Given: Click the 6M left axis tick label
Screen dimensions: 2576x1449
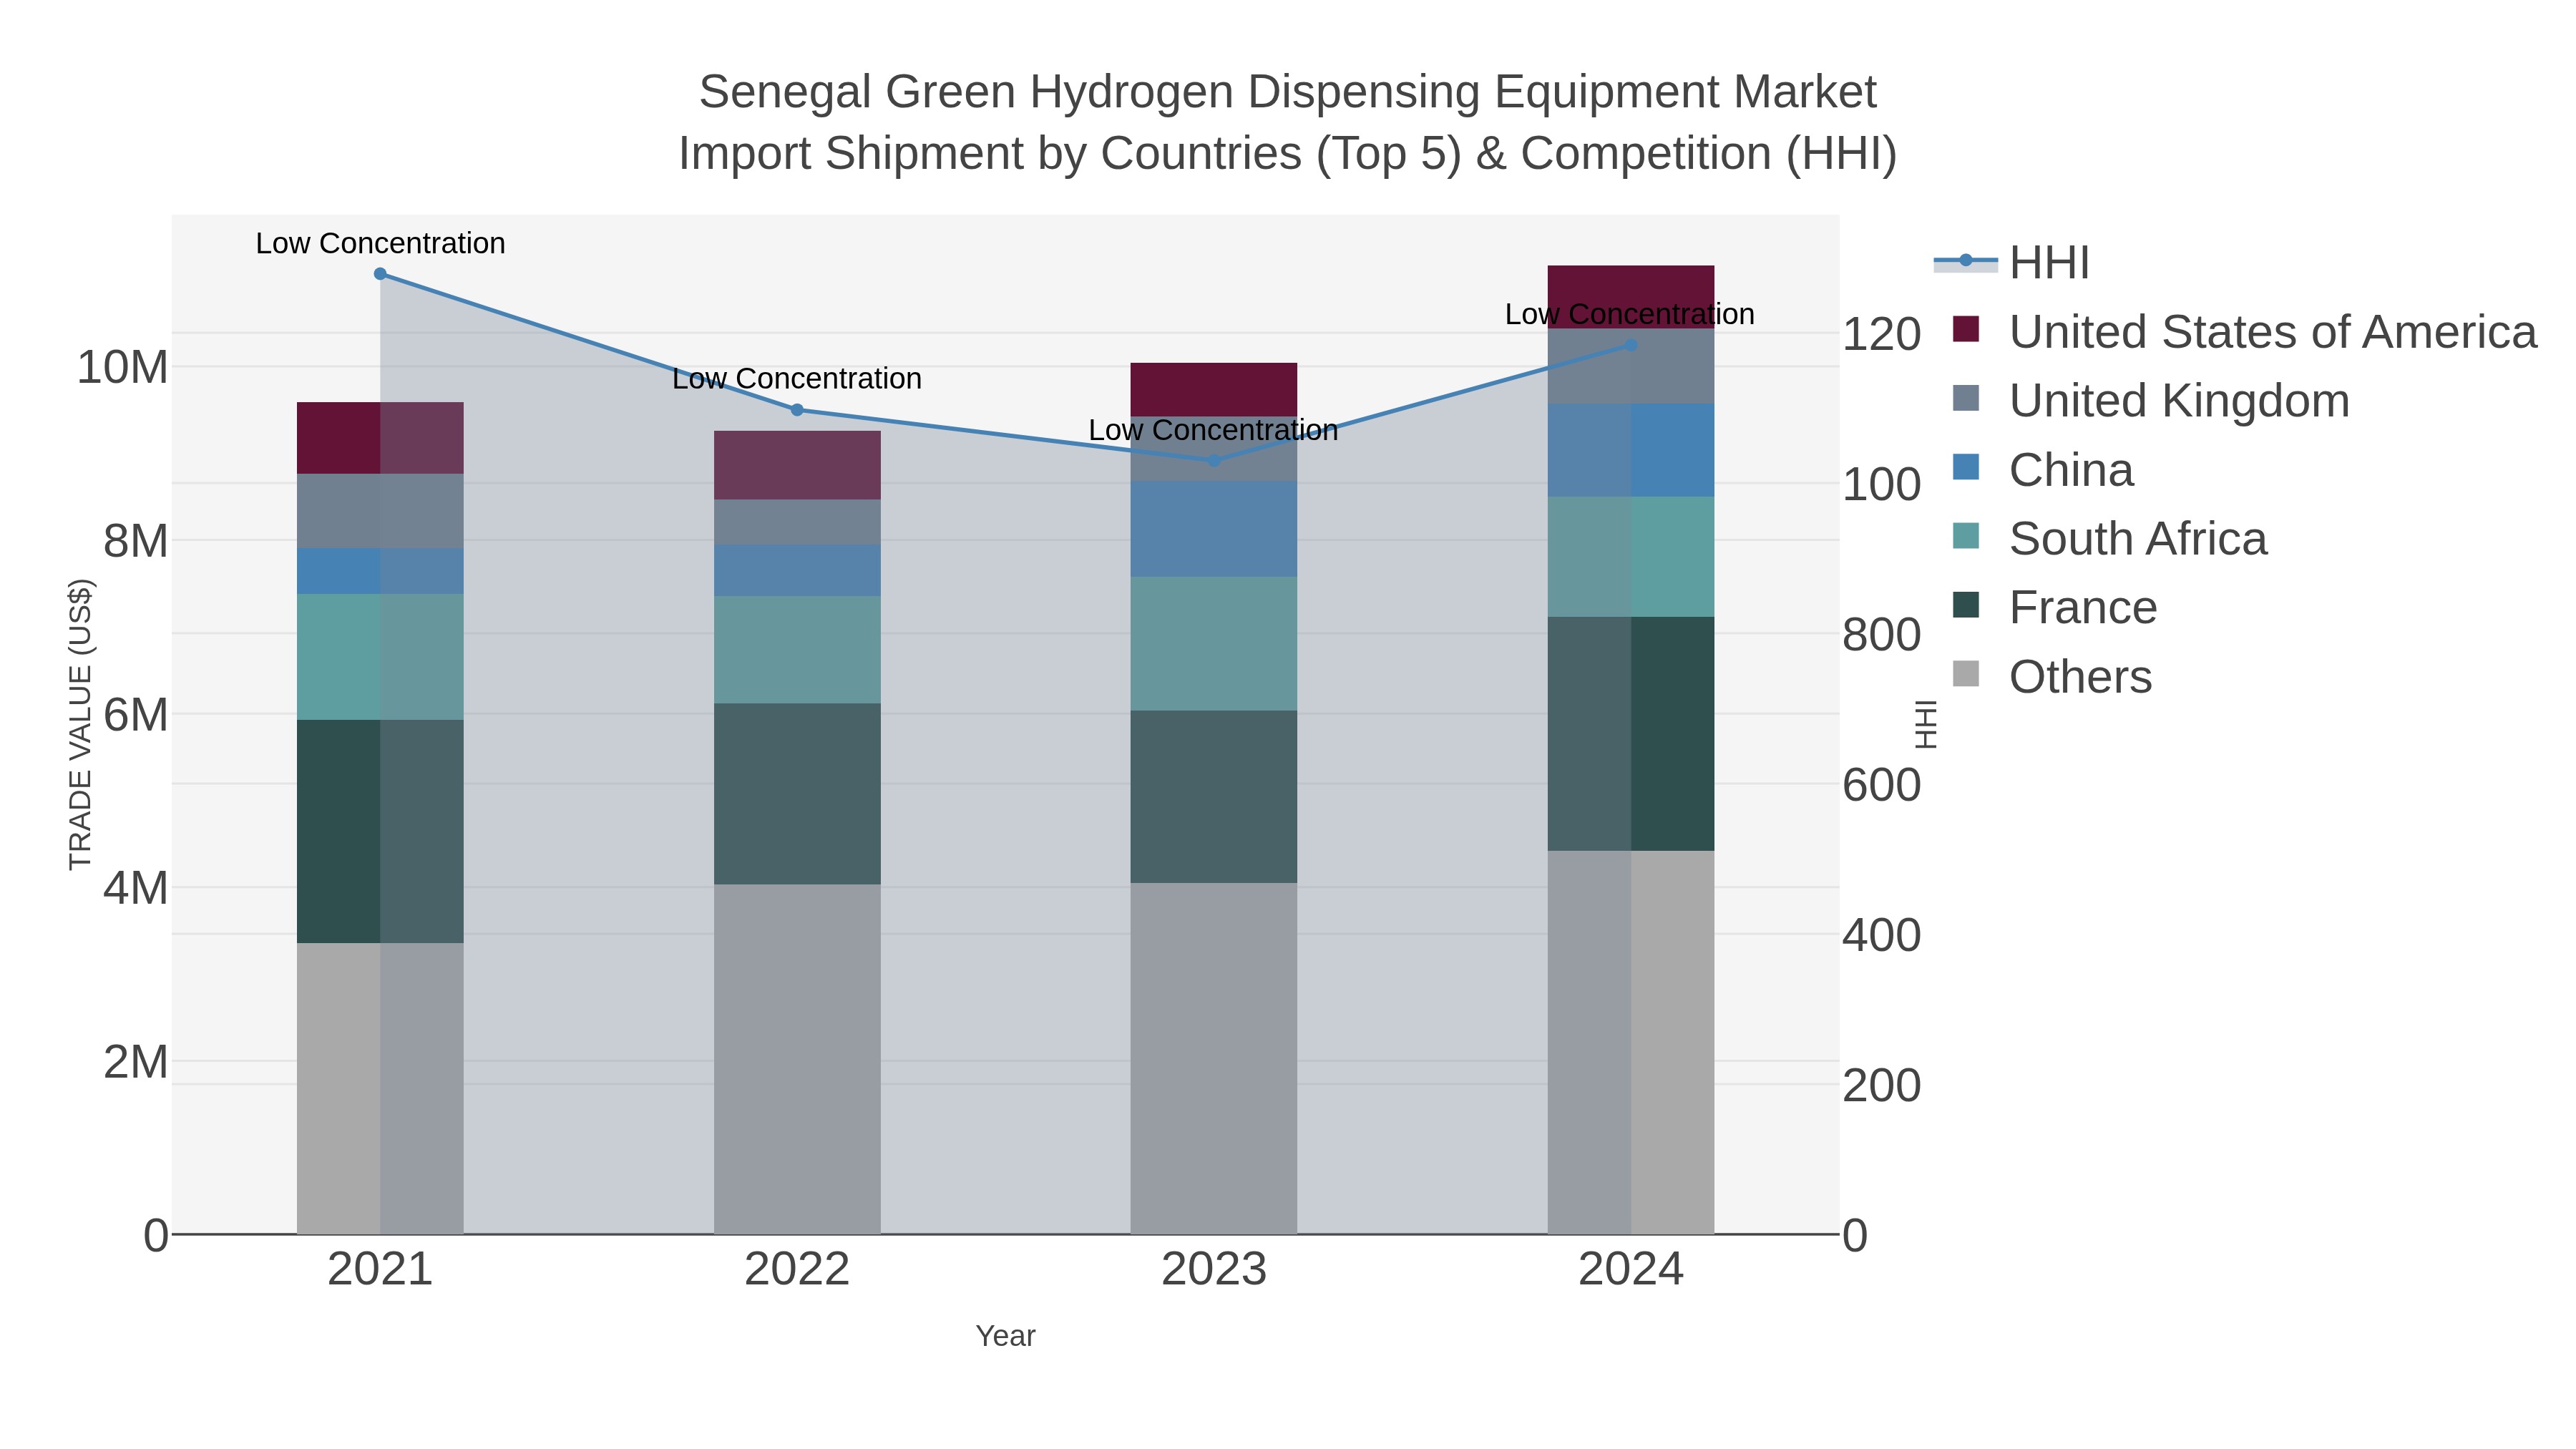Looking at the screenshot, I should pyautogui.click(x=135, y=715).
